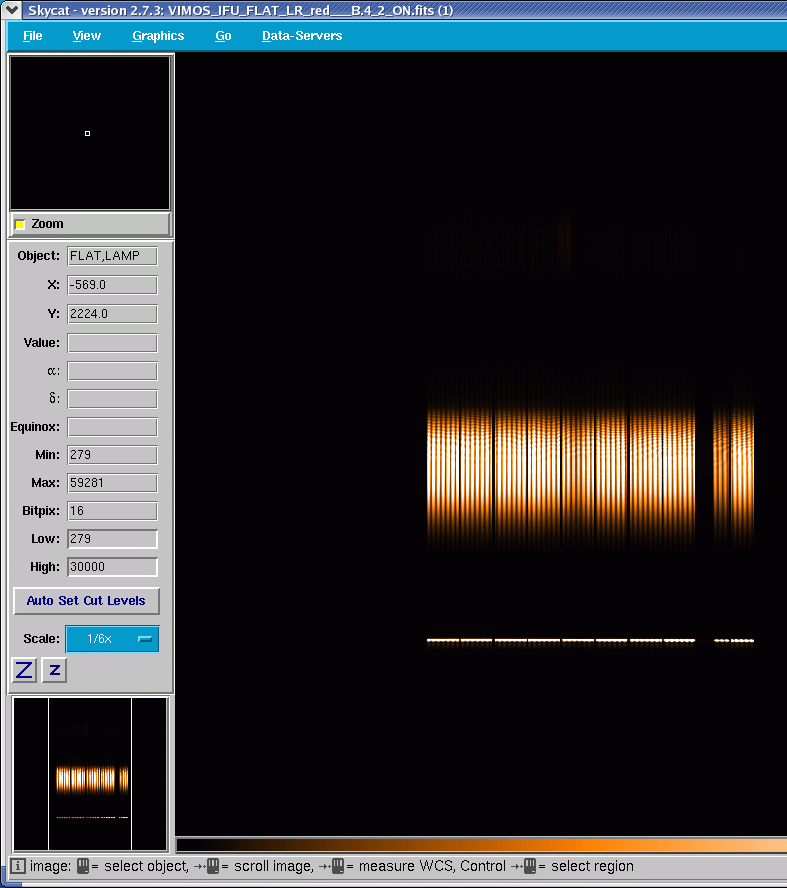Screen dimensions: 787x888
Task: Click the declination delta field
Action: (112, 399)
